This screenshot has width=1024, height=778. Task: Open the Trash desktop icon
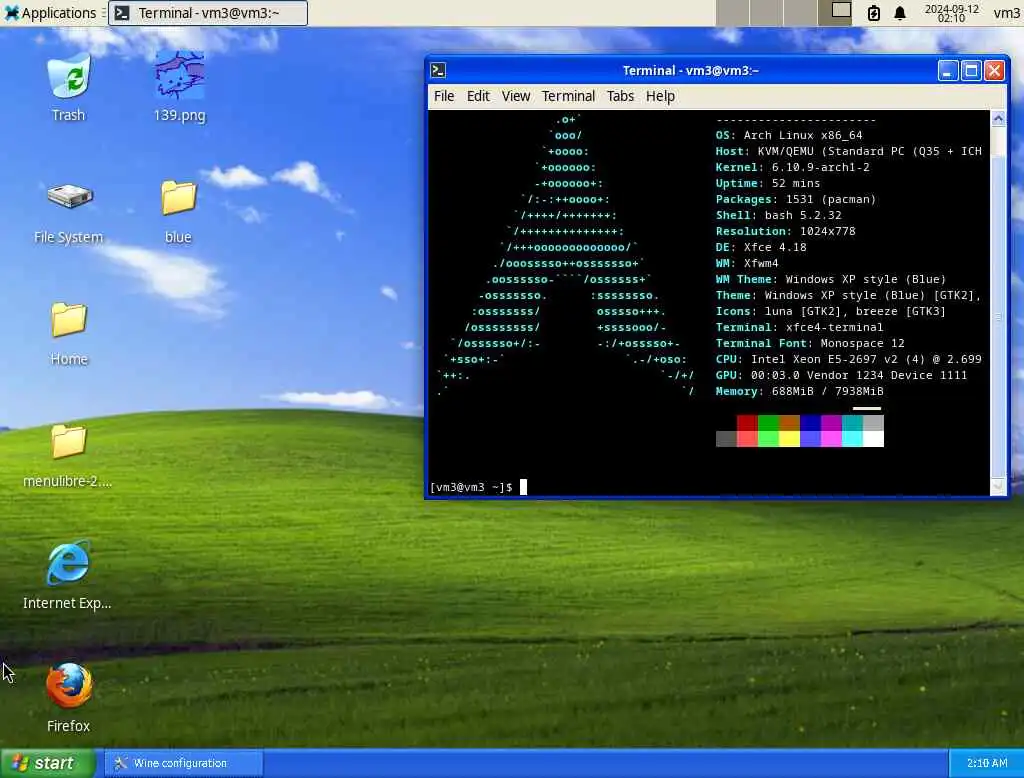coord(69,87)
